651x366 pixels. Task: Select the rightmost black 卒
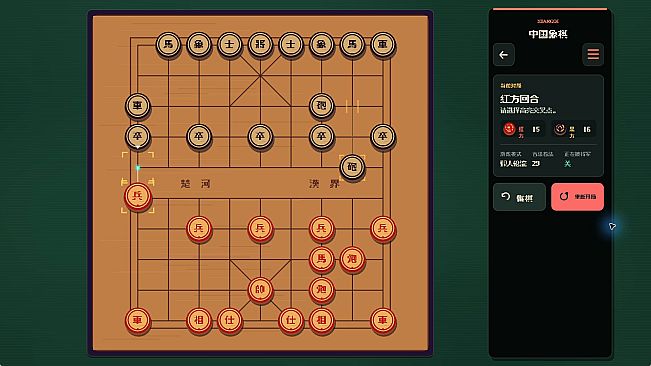(x=383, y=136)
